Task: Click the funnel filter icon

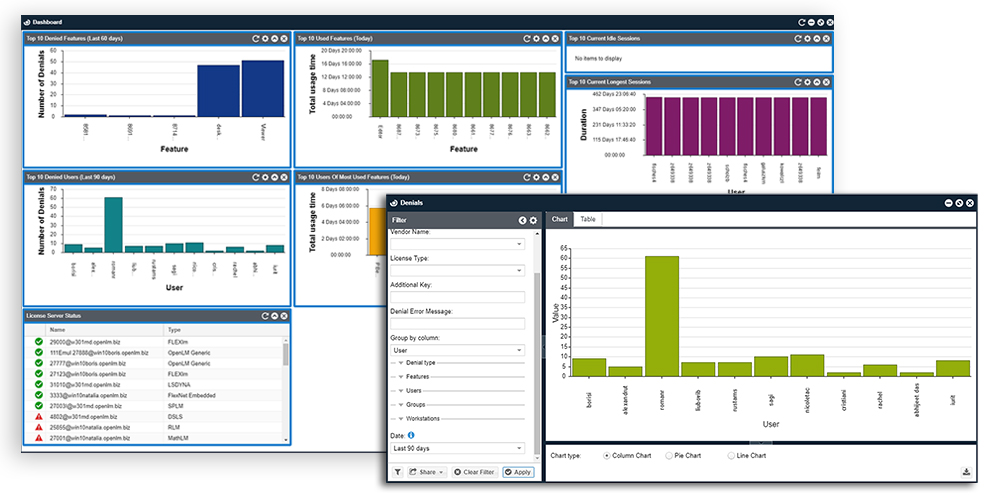Action: [x=397, y=472]
